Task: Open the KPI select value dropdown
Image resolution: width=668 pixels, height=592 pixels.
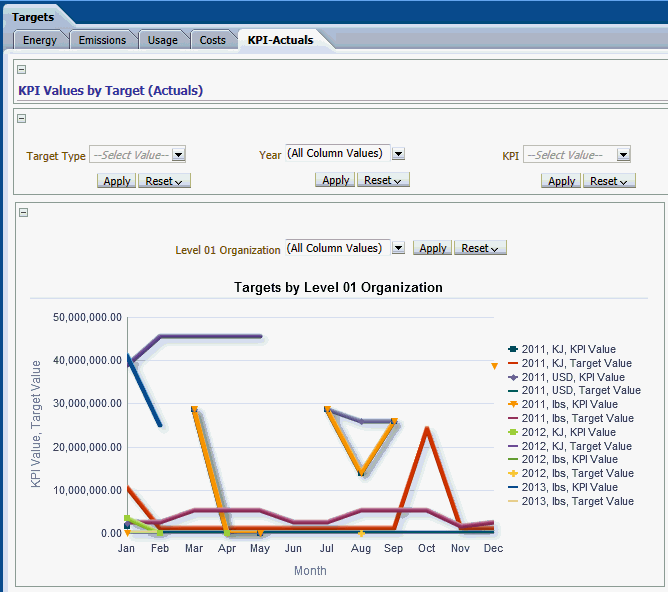Action: pos(624,155)
